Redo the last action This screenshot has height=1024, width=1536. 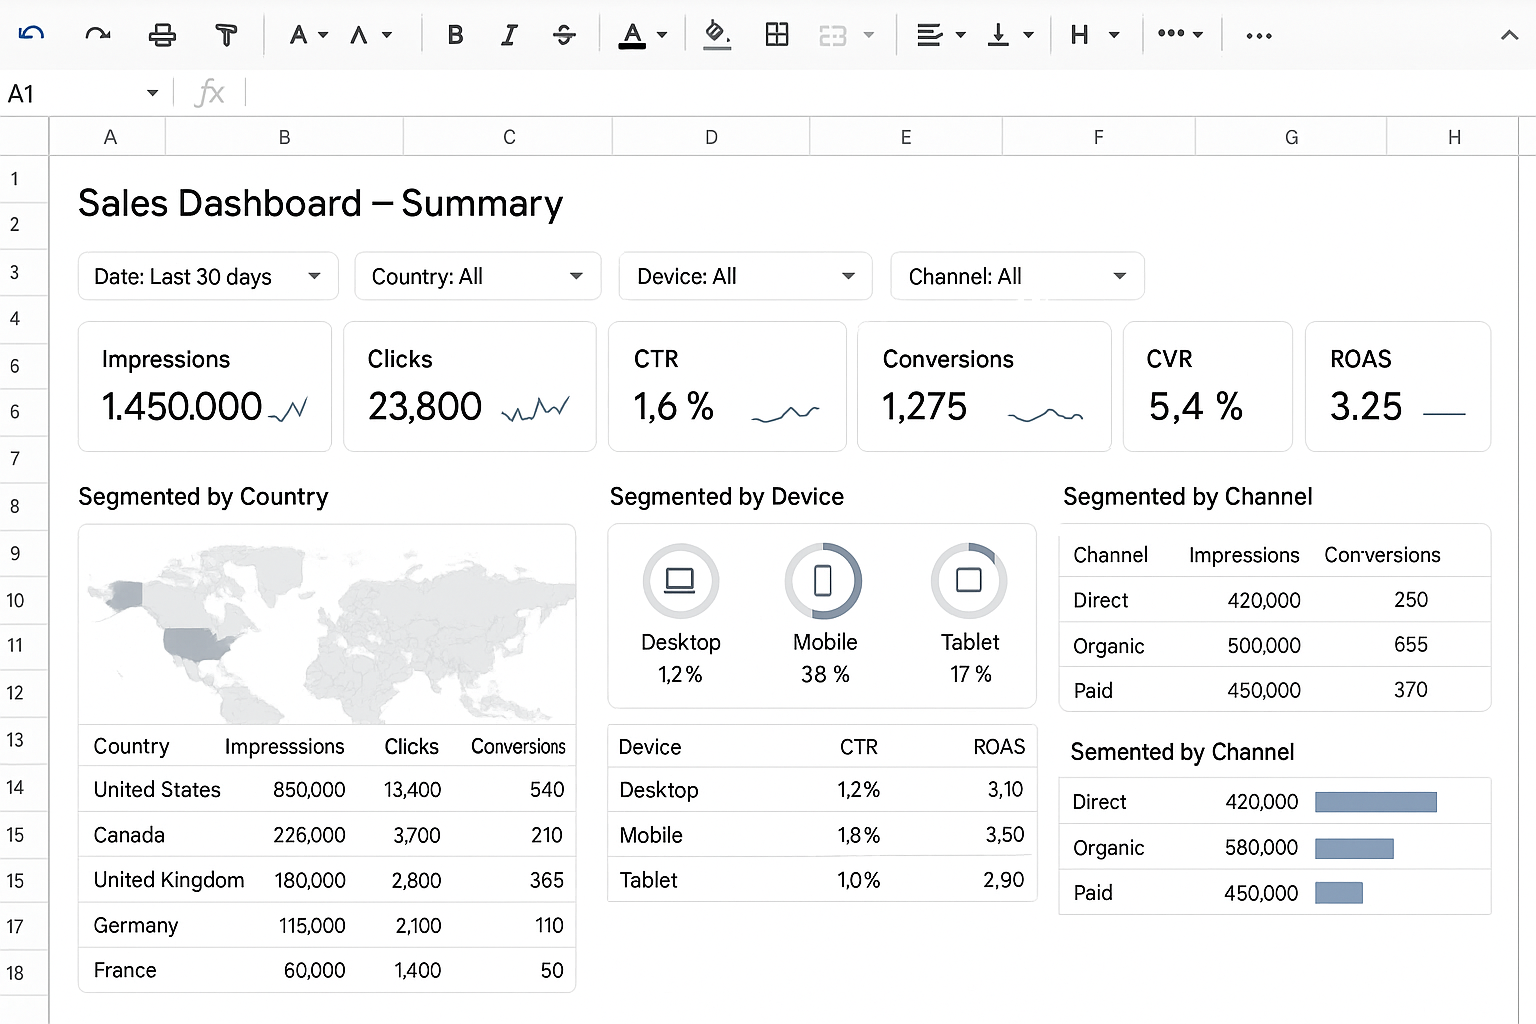tap(97, 33)
